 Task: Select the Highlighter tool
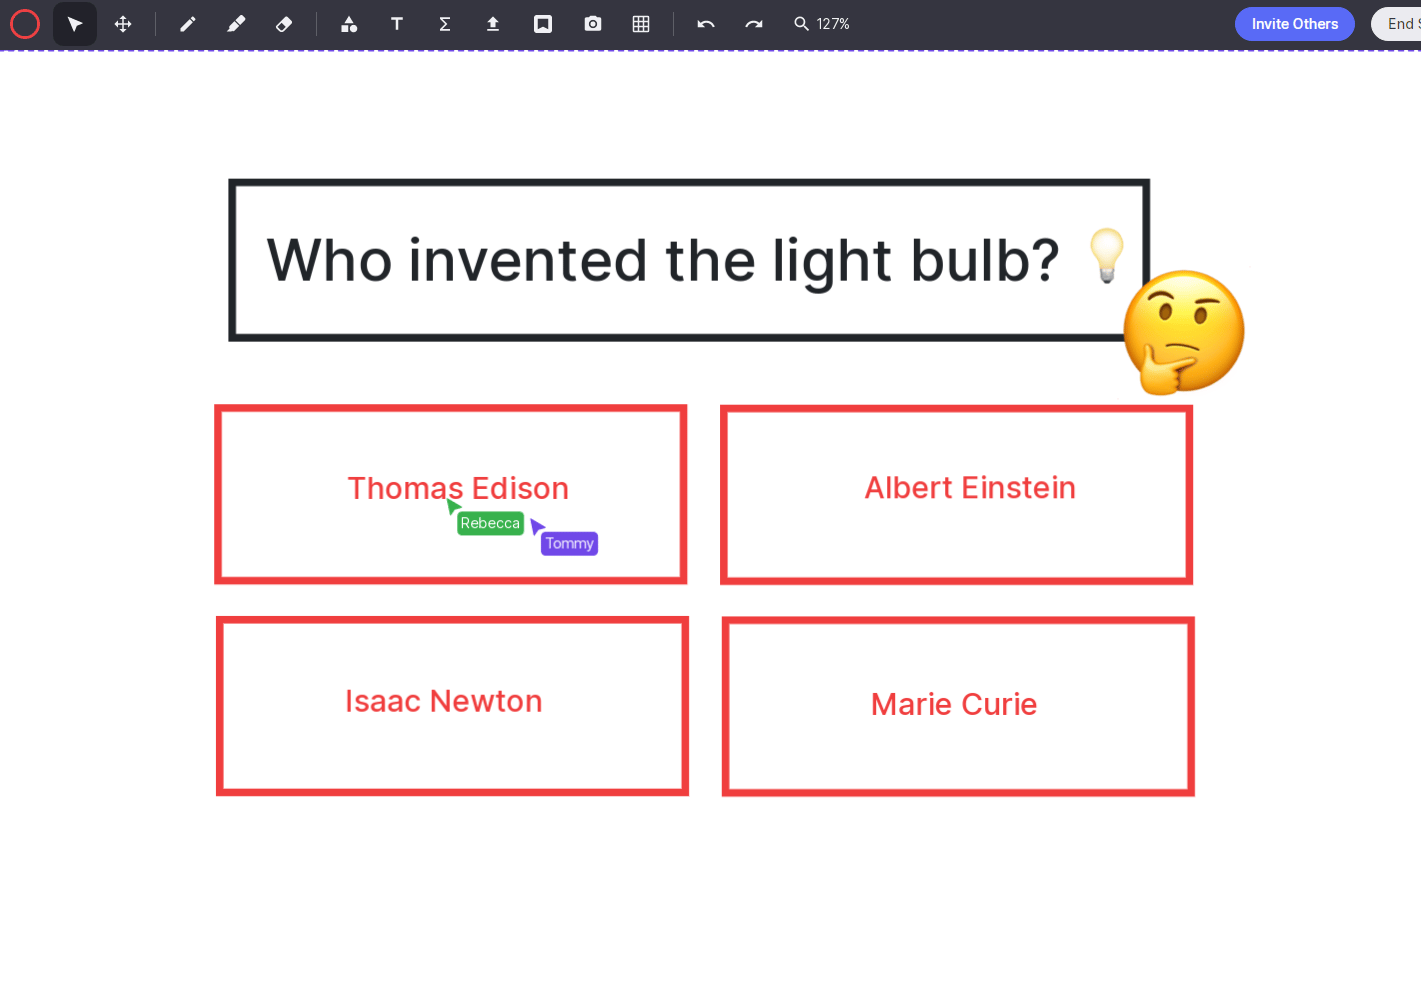(x=236, y=24)
